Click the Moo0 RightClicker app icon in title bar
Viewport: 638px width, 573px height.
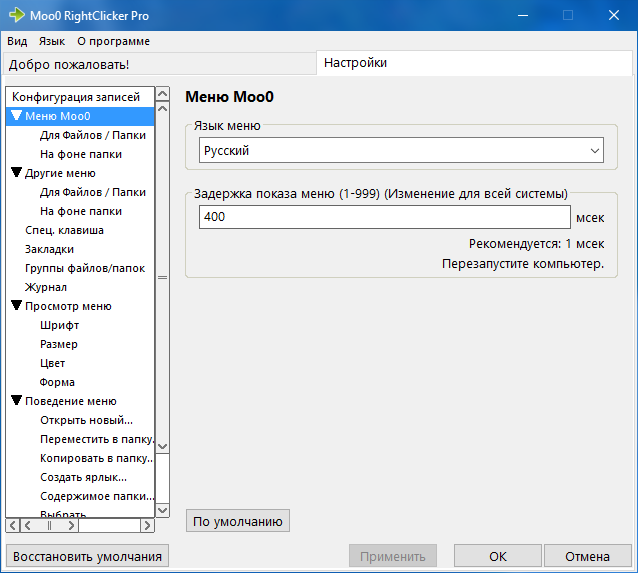14,15
